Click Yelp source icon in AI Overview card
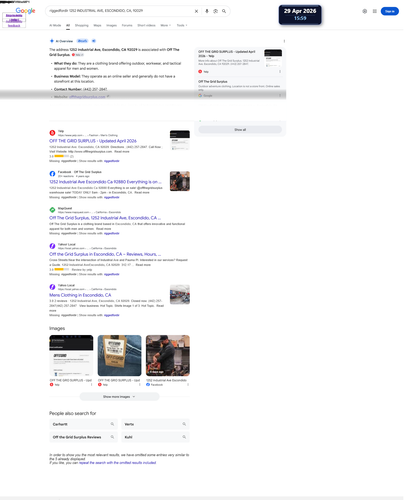The height and width of the screenshot is (500, 408). tap(200, 71)
